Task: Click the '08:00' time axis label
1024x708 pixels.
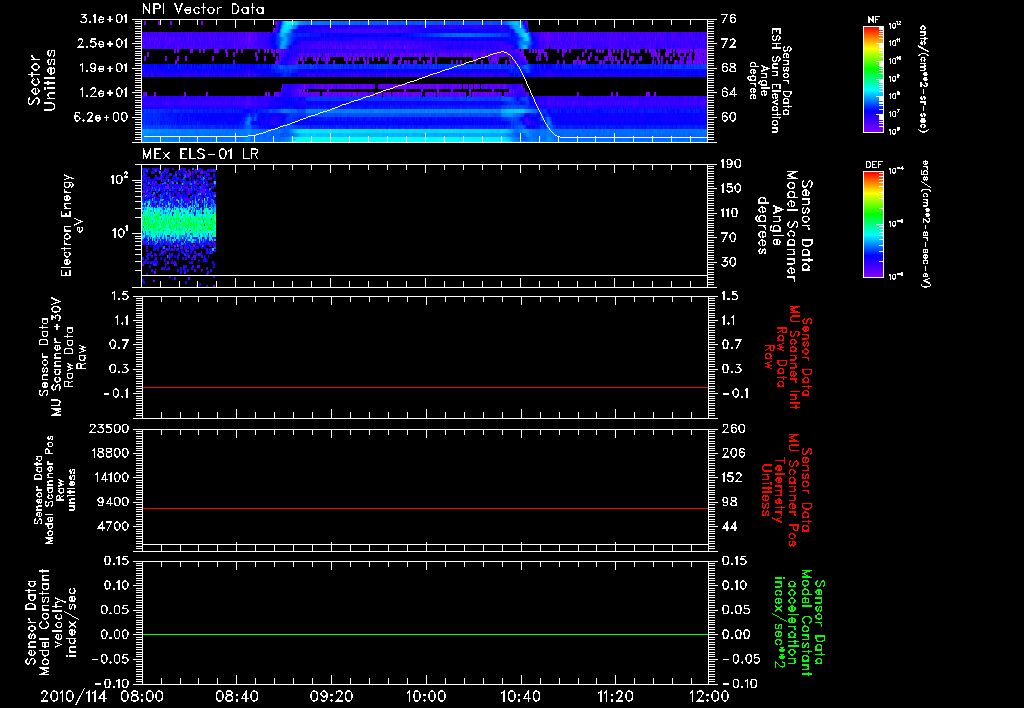Action: click(x=142, y=696)
